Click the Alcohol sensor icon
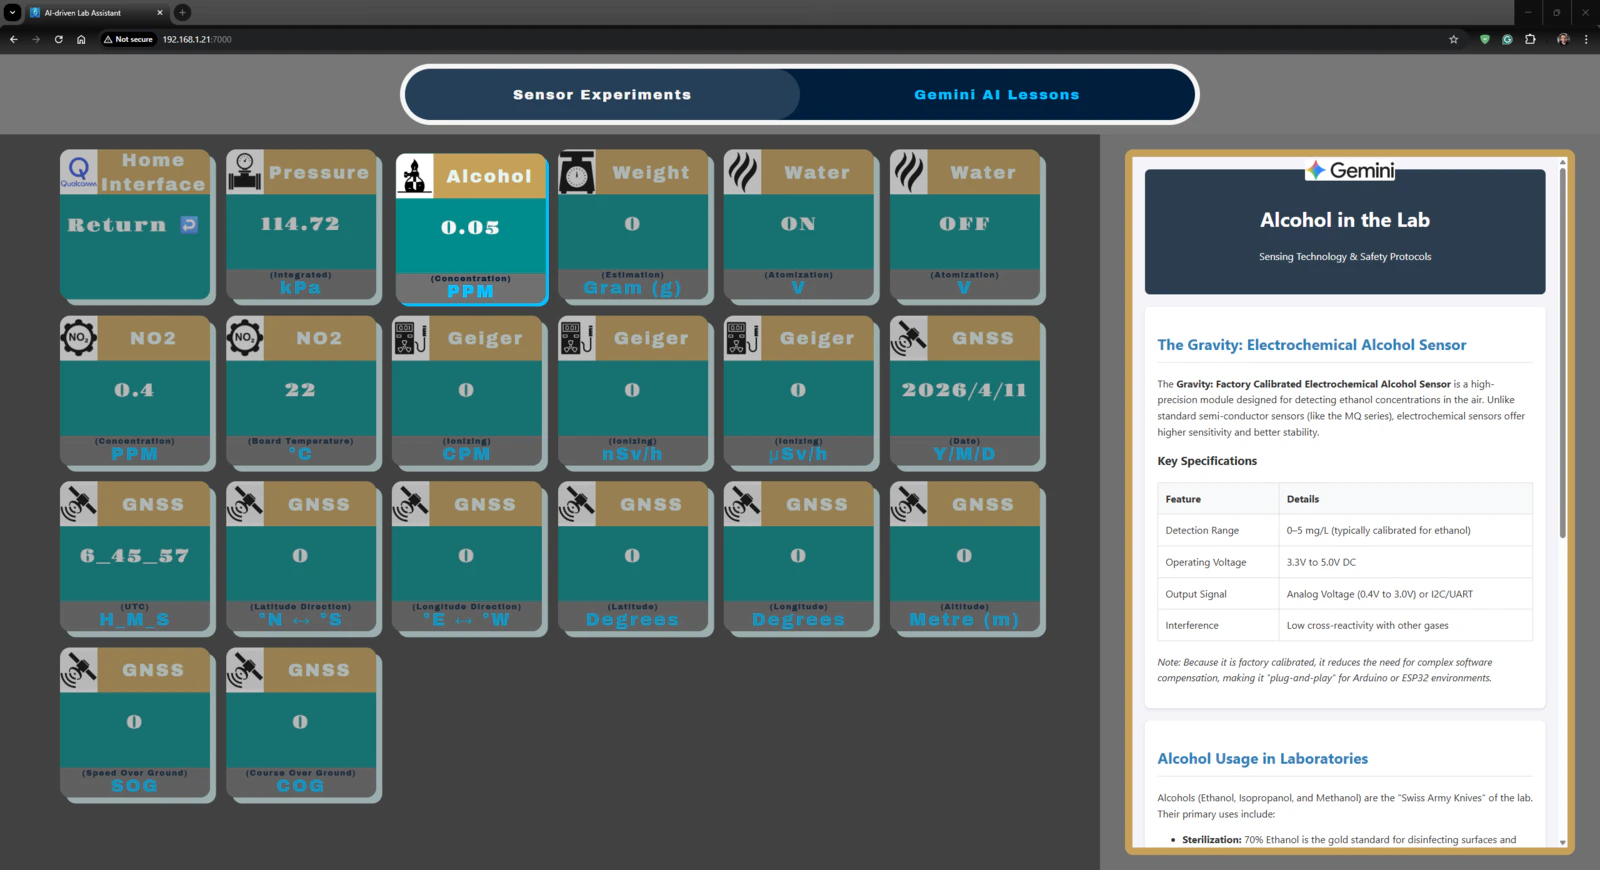 (x=415, y=175)
